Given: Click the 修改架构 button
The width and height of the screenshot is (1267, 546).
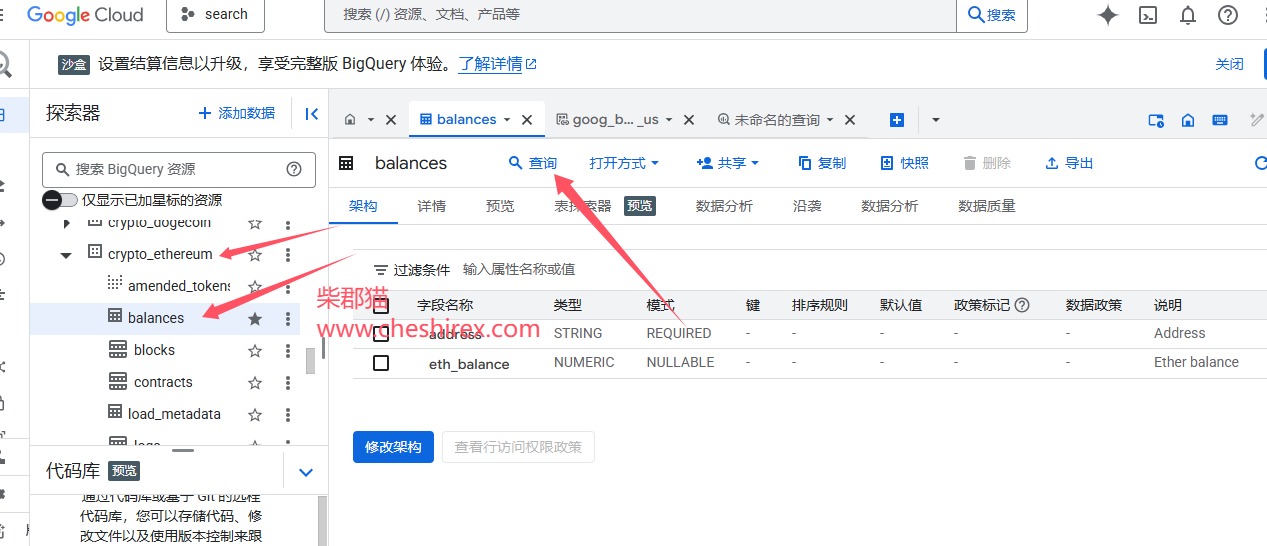Looking at the screenshot, I should click(394, 447).
